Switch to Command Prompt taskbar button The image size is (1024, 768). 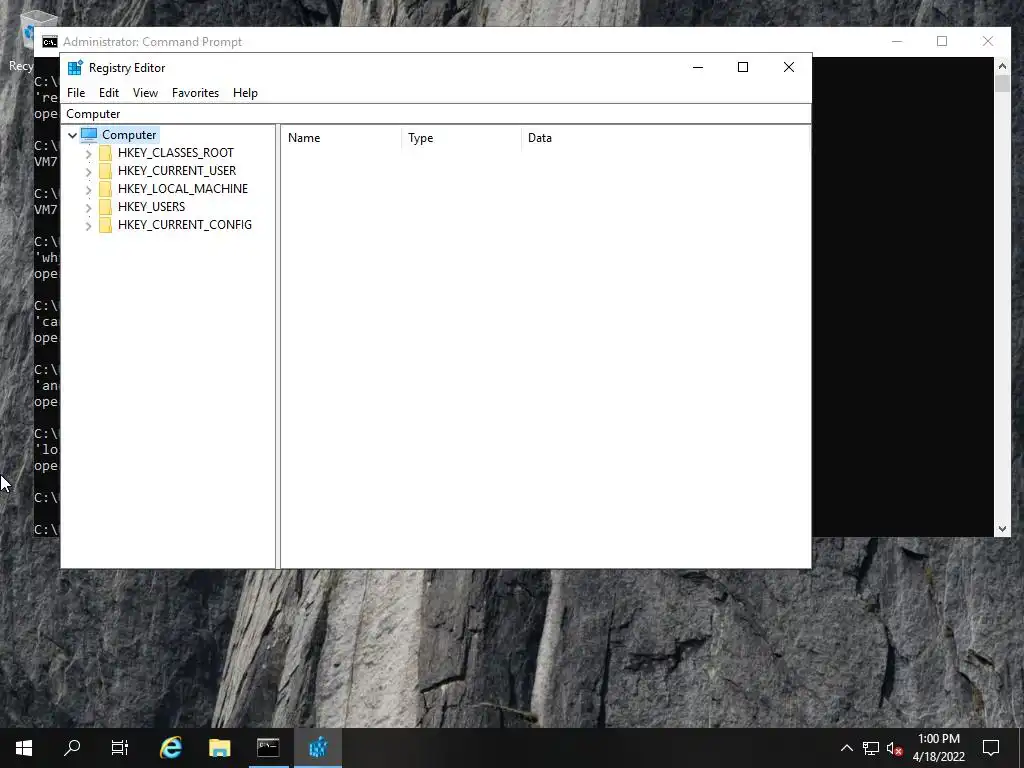pyautogui.click(x=268, y=748)
